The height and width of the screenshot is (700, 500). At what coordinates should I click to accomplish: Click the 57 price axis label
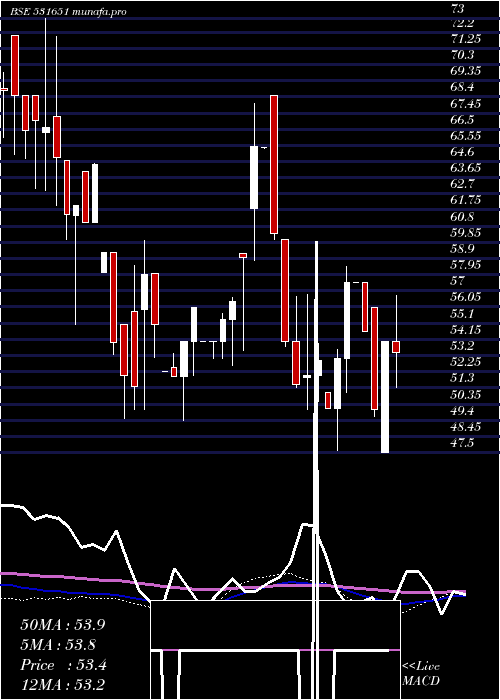(x=458, y=281)
